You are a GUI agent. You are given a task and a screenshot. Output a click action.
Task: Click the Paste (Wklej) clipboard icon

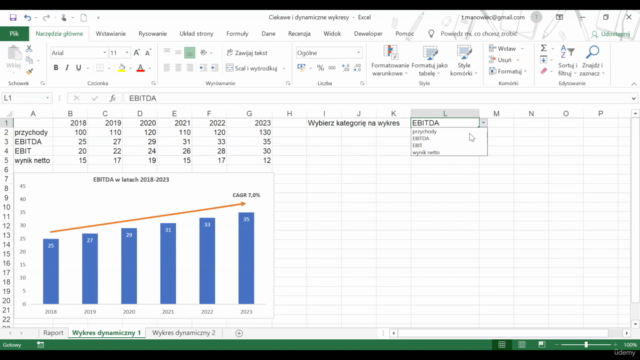pyautogui.click(x=14, y=53)
